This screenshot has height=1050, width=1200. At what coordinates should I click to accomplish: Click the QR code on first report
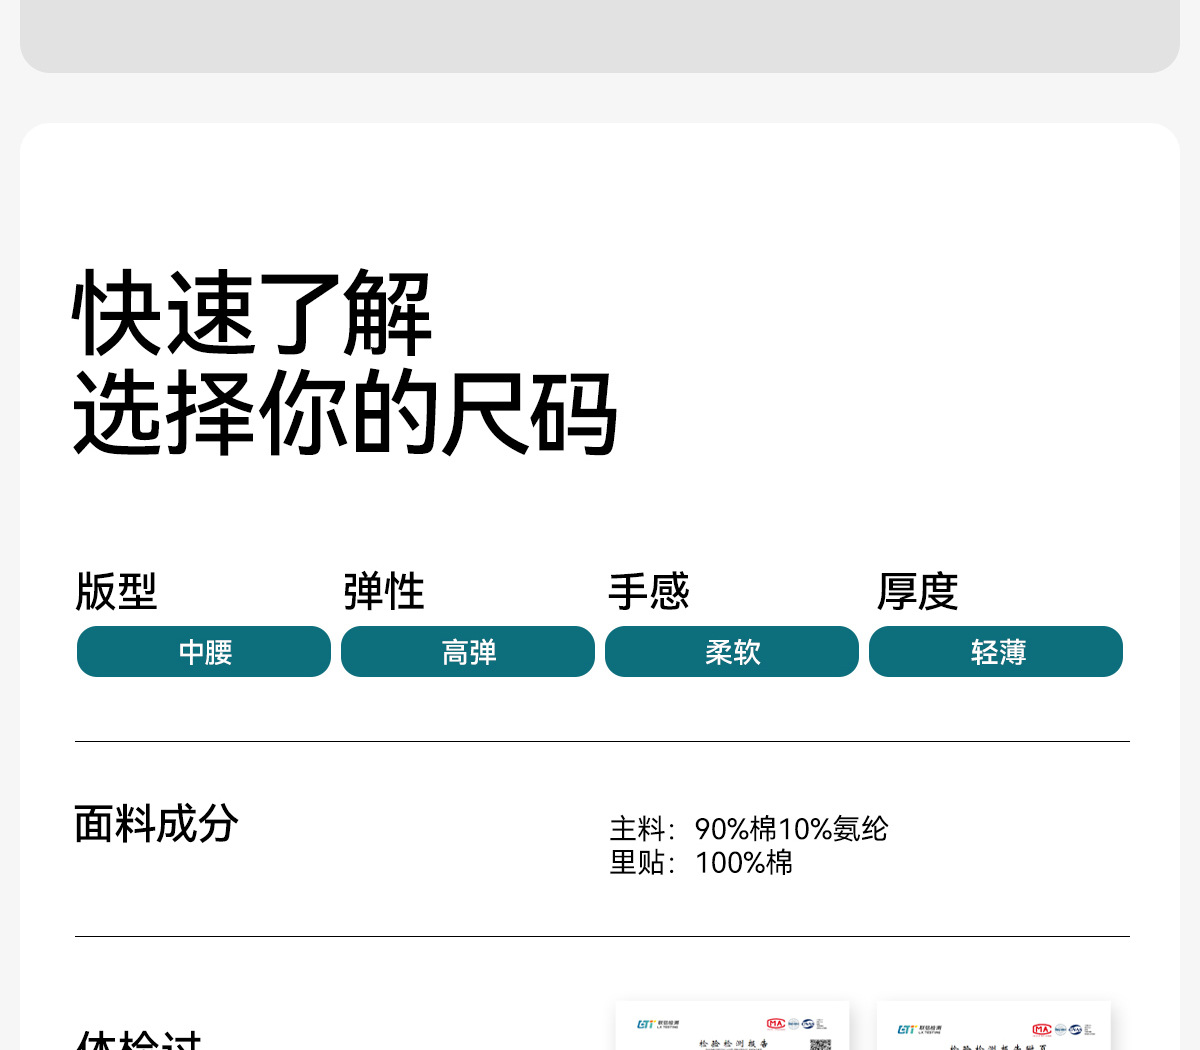click(x=820, y=1044)
